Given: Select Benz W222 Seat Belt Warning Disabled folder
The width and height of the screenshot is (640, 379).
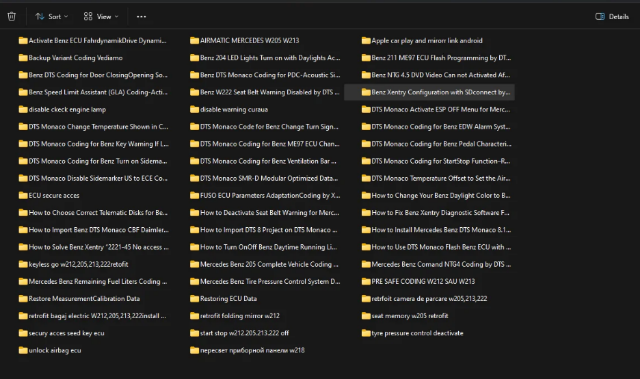Looking at the screenshot, I should pyautogui.click(x=270, y=92).
